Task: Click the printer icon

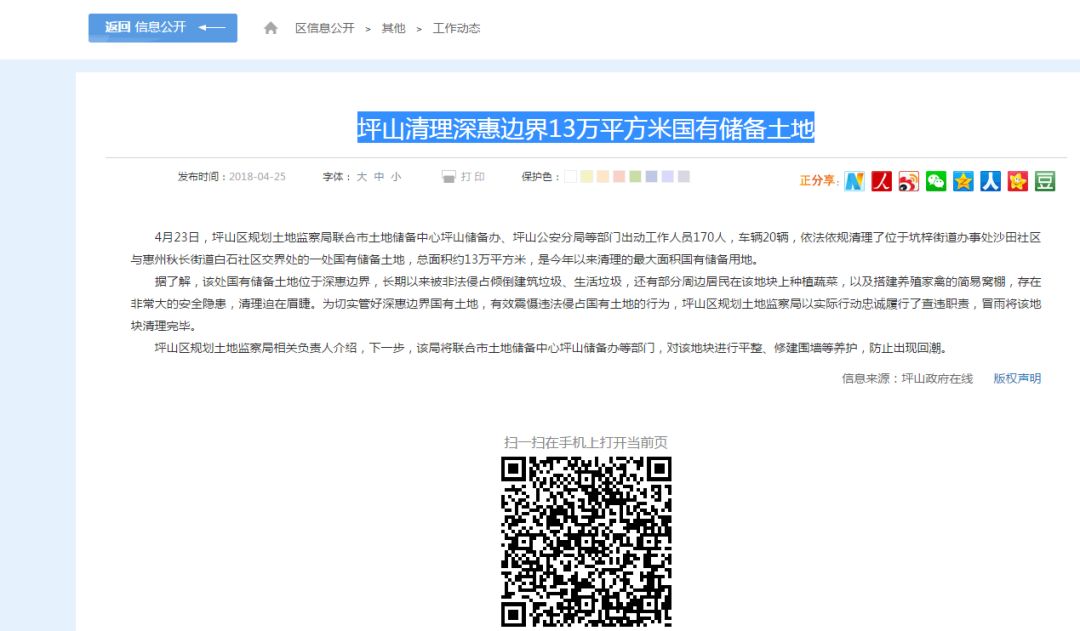Action: pos(449,177)
